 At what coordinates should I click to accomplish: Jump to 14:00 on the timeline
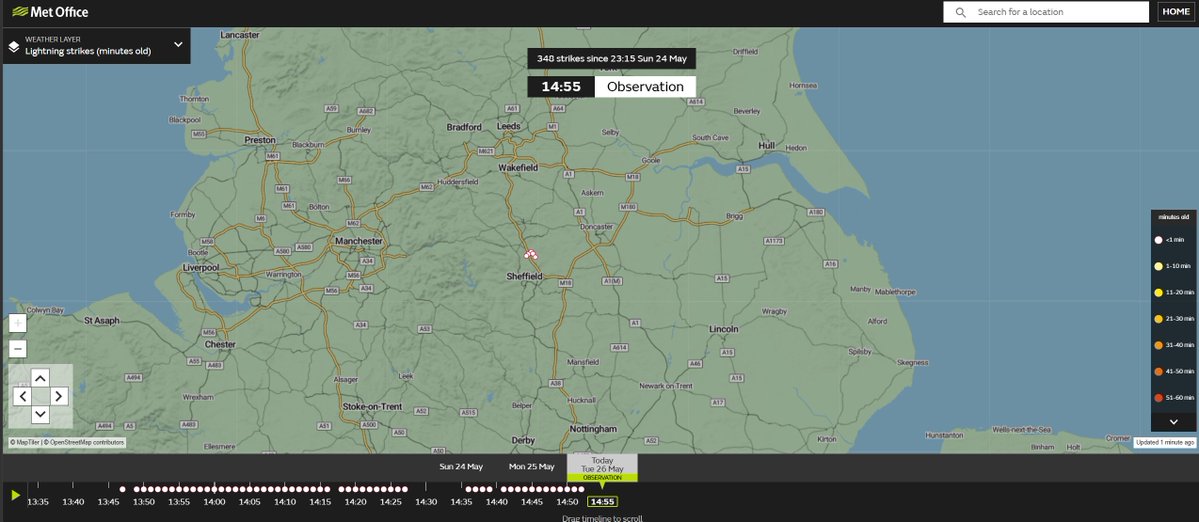tap(214, 502)
